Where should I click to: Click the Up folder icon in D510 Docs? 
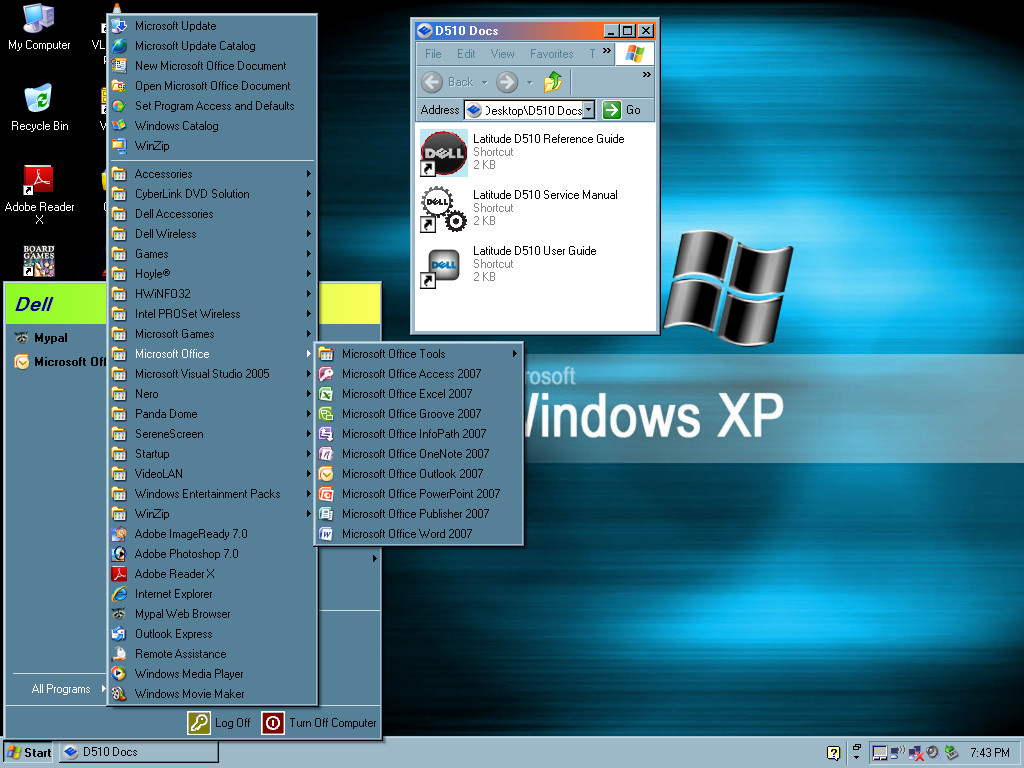[x=552, y=82]
